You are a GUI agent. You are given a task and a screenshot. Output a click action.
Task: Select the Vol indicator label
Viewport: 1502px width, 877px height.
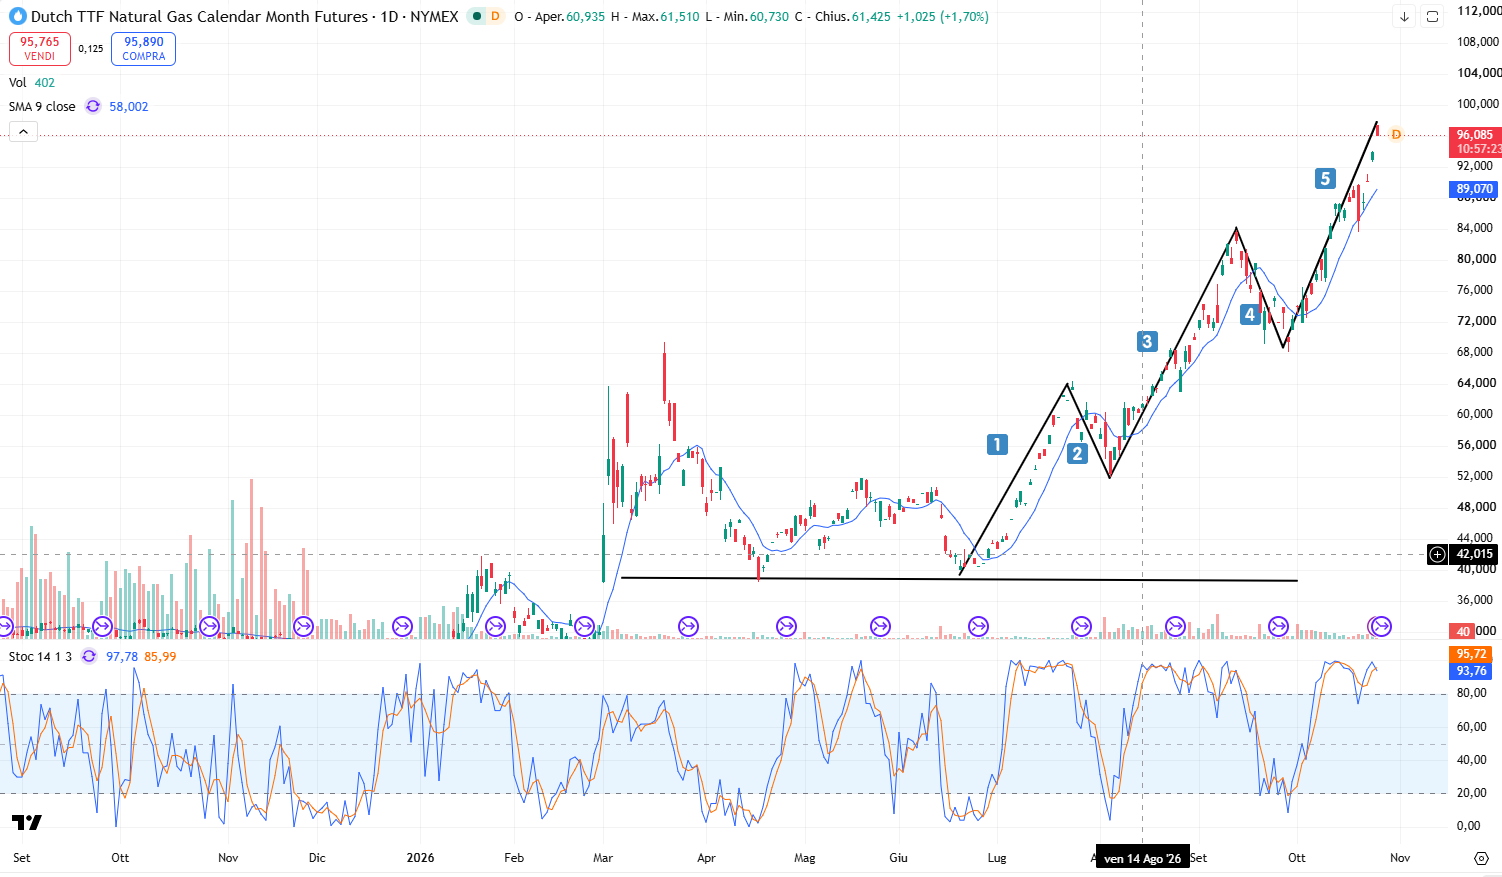click(18, 82)
